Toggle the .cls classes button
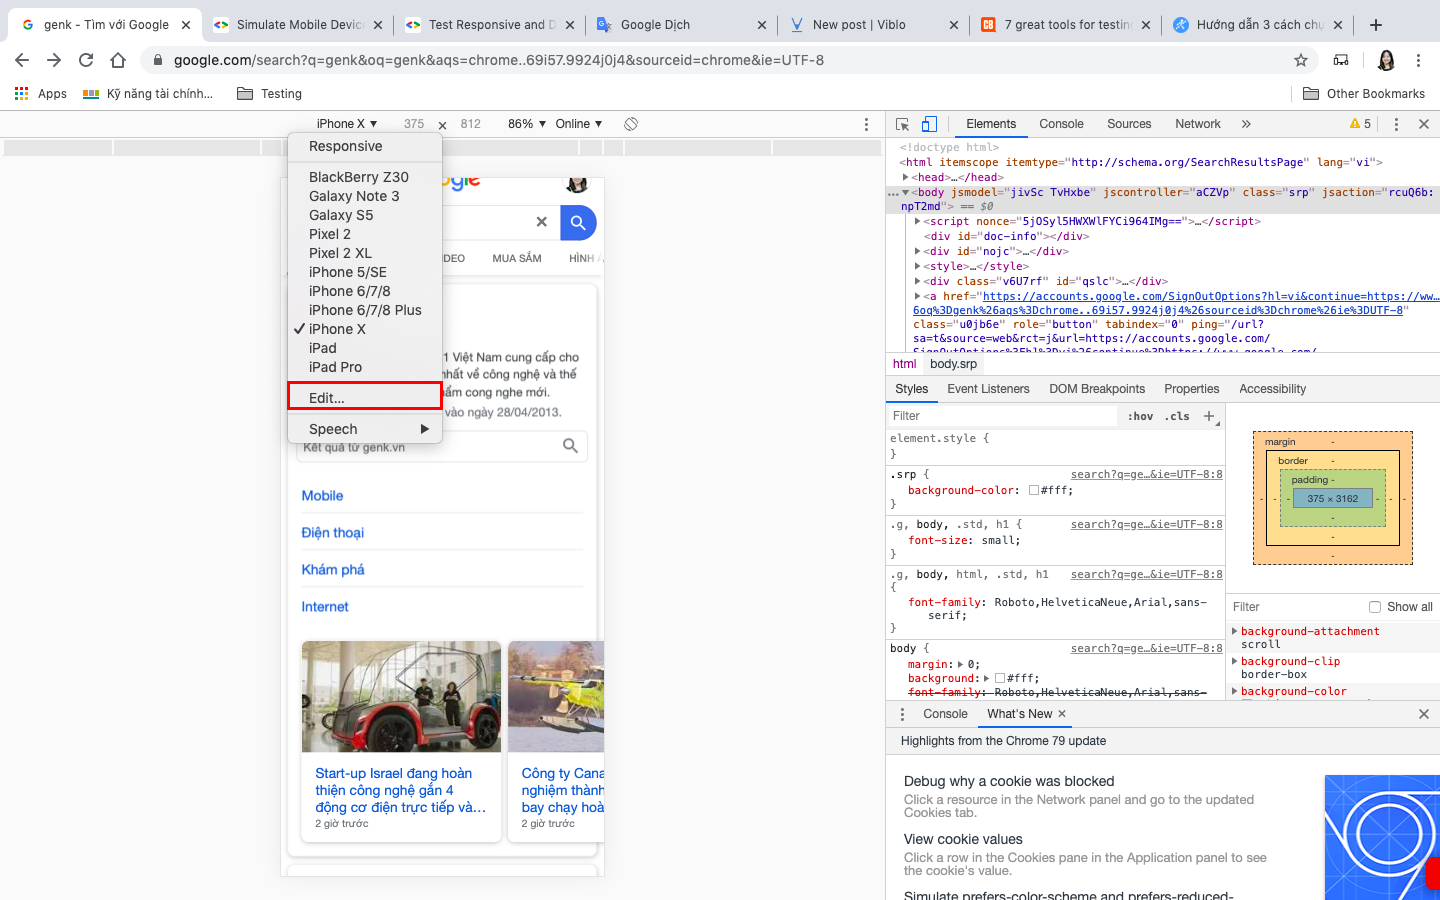1440x900 pixels. 1177,416
